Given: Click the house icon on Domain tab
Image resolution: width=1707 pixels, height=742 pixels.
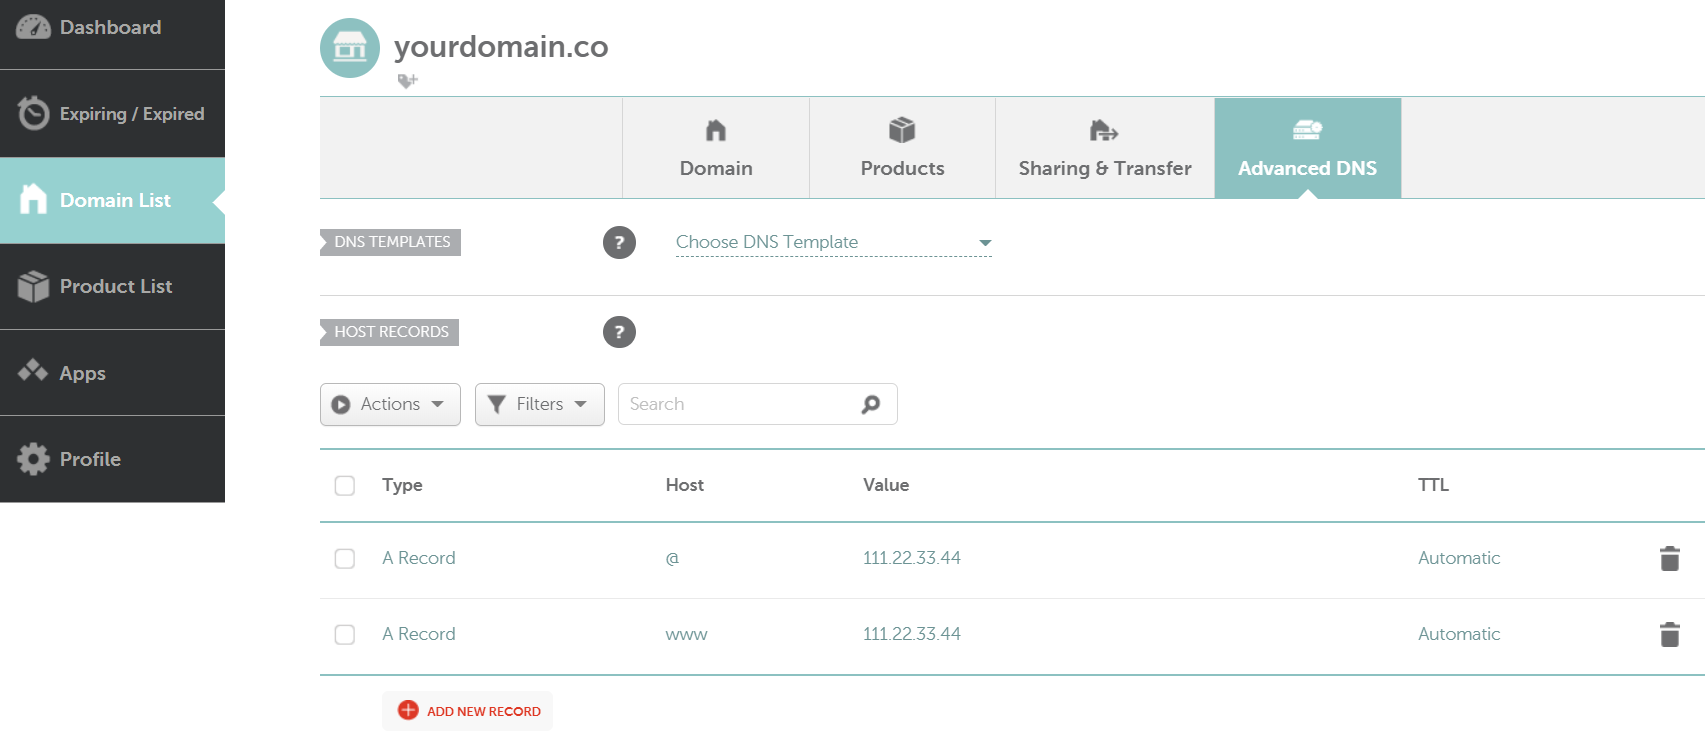Looking at the screenshot, I should click(716, 130).
